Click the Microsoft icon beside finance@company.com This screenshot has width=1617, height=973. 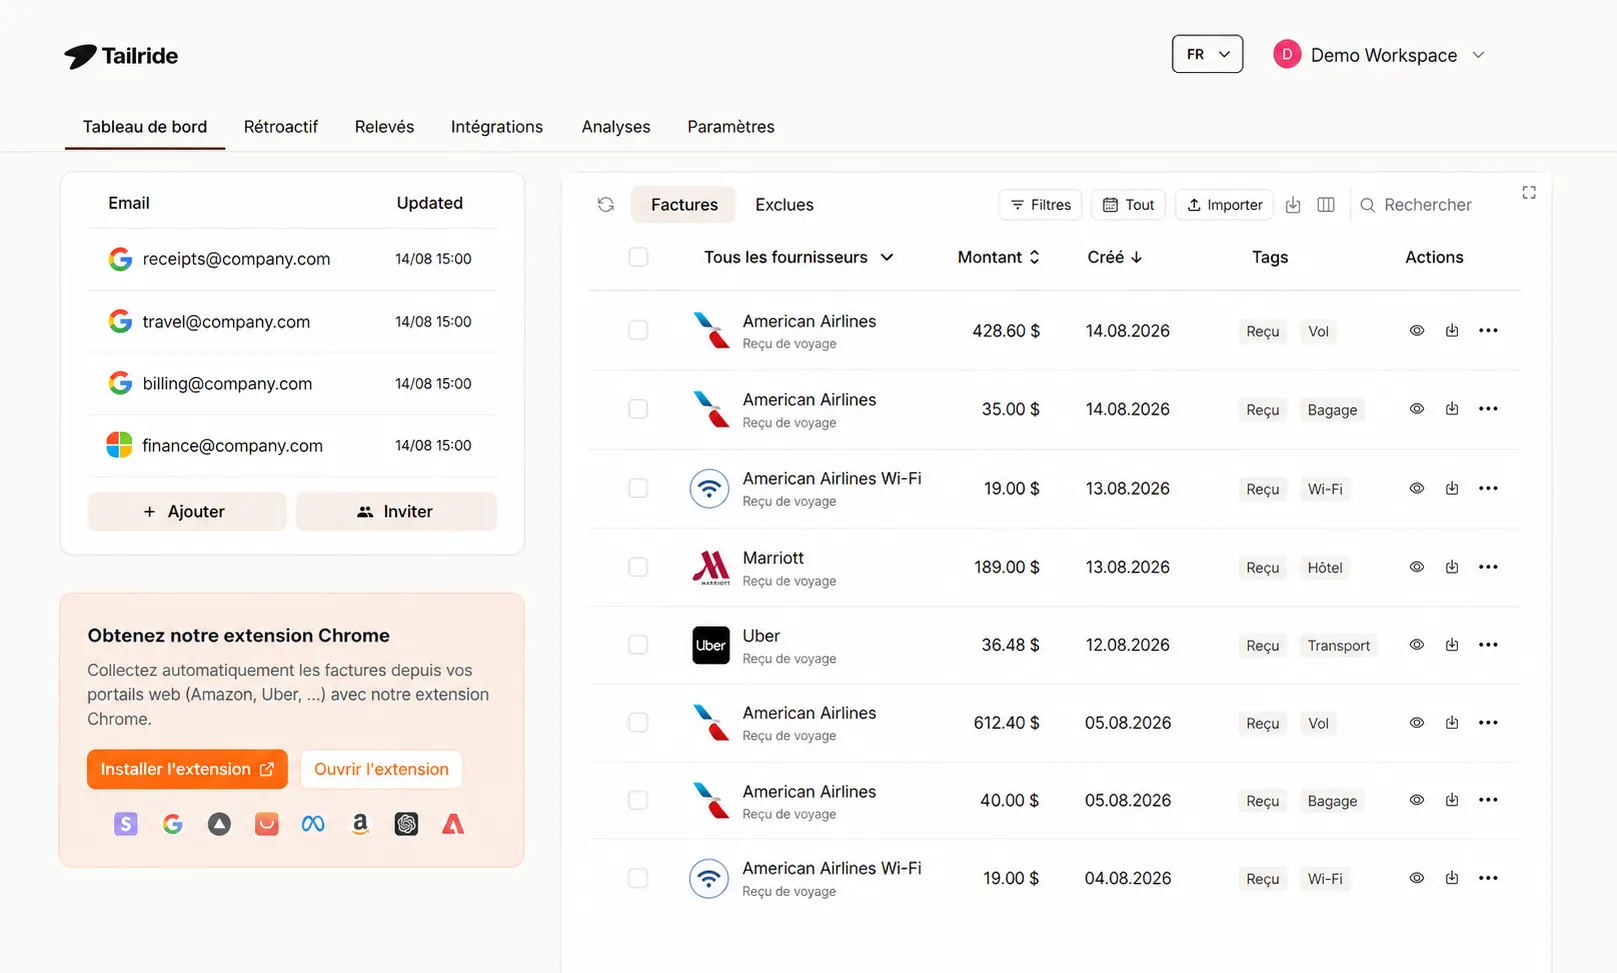119,445
